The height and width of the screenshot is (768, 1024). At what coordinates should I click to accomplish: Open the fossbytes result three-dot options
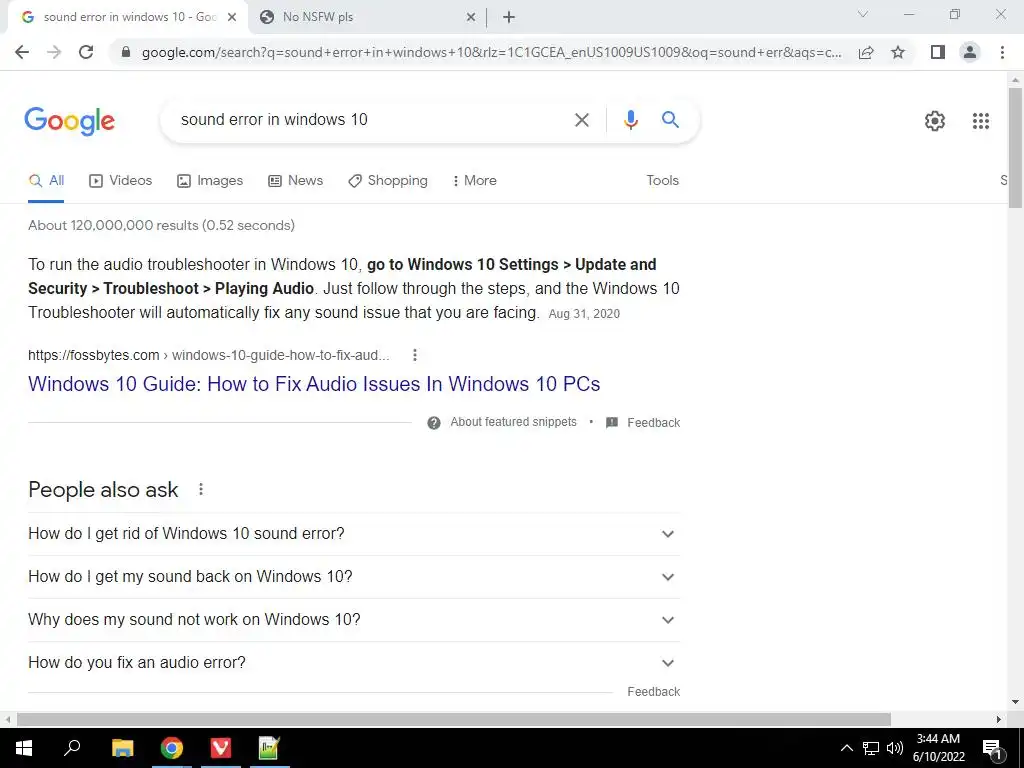click(x=415, y=355)
